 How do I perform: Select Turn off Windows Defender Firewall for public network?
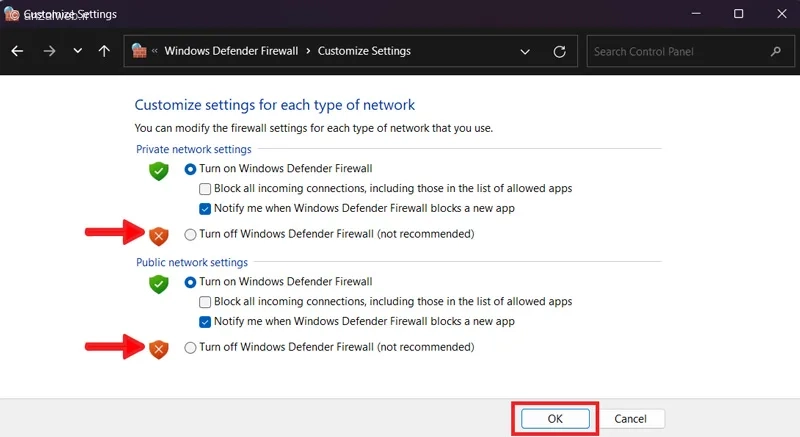point(191,347)
